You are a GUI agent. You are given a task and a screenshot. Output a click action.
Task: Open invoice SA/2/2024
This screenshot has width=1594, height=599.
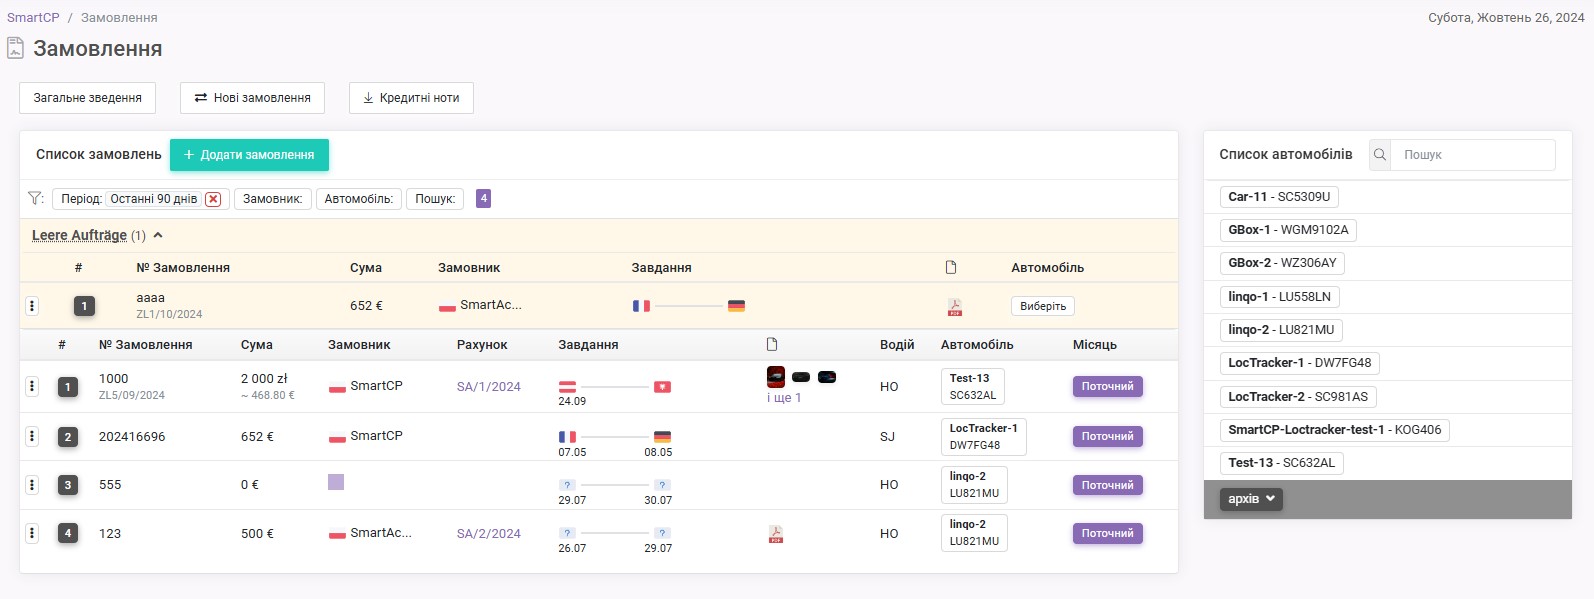[489, 534]
